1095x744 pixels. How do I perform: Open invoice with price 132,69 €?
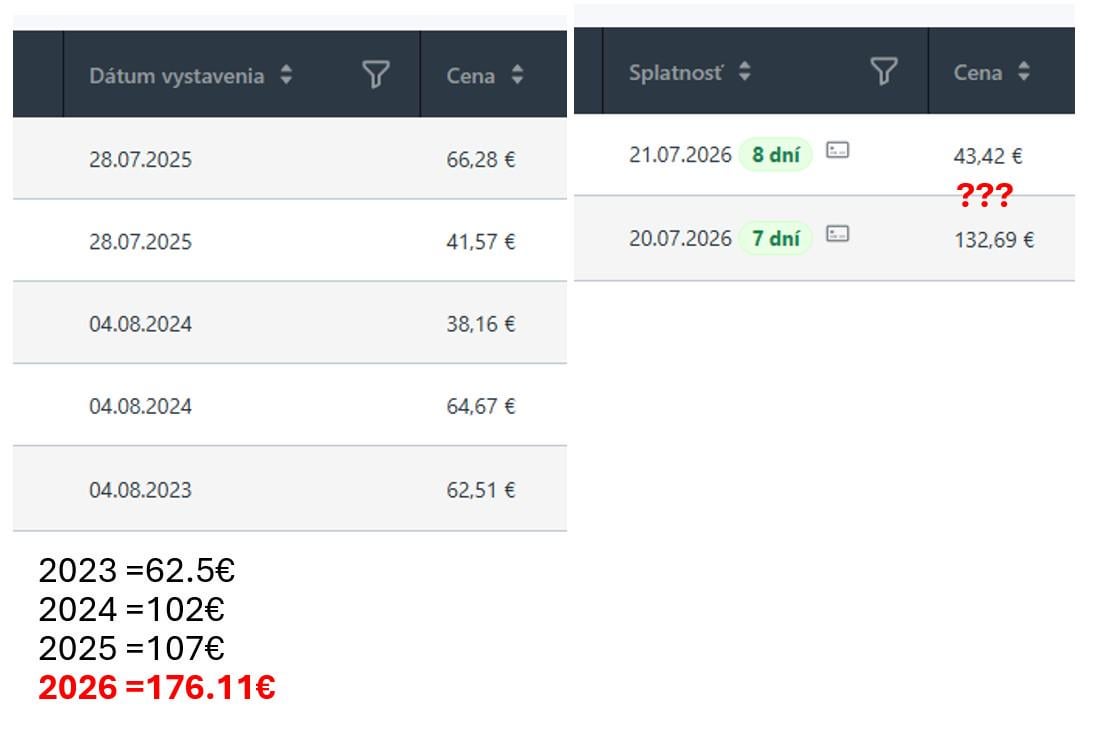tap(824, 239)
